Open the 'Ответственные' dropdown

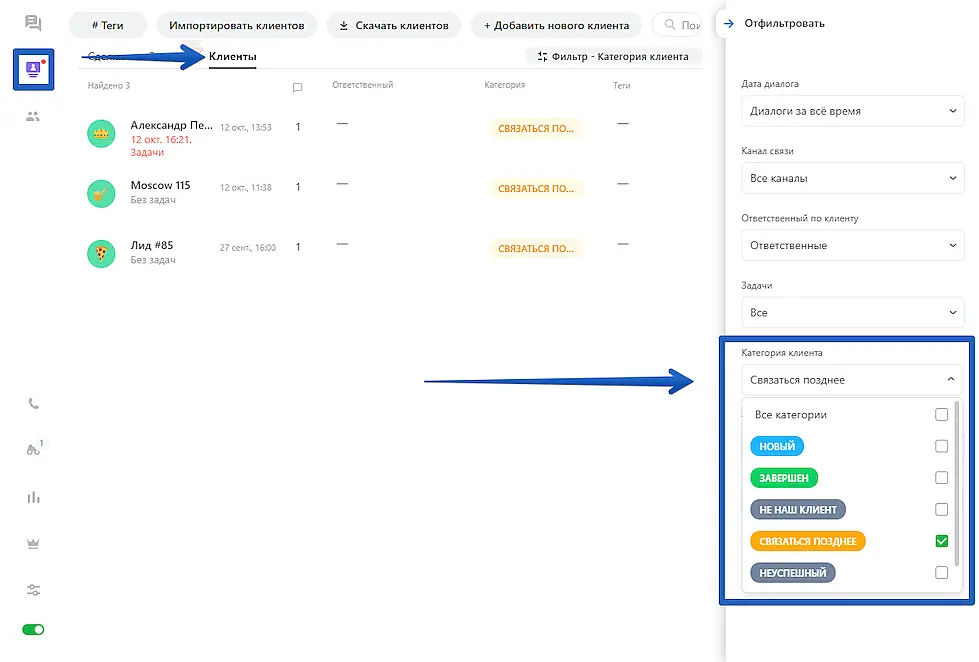pyautogui.click(x=852, y=245)
